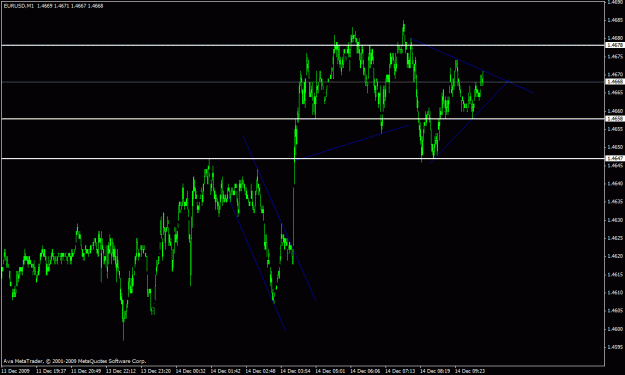
Task: Click the Ava MetaTrader copyright text
Action: click(x=75, y=361)
